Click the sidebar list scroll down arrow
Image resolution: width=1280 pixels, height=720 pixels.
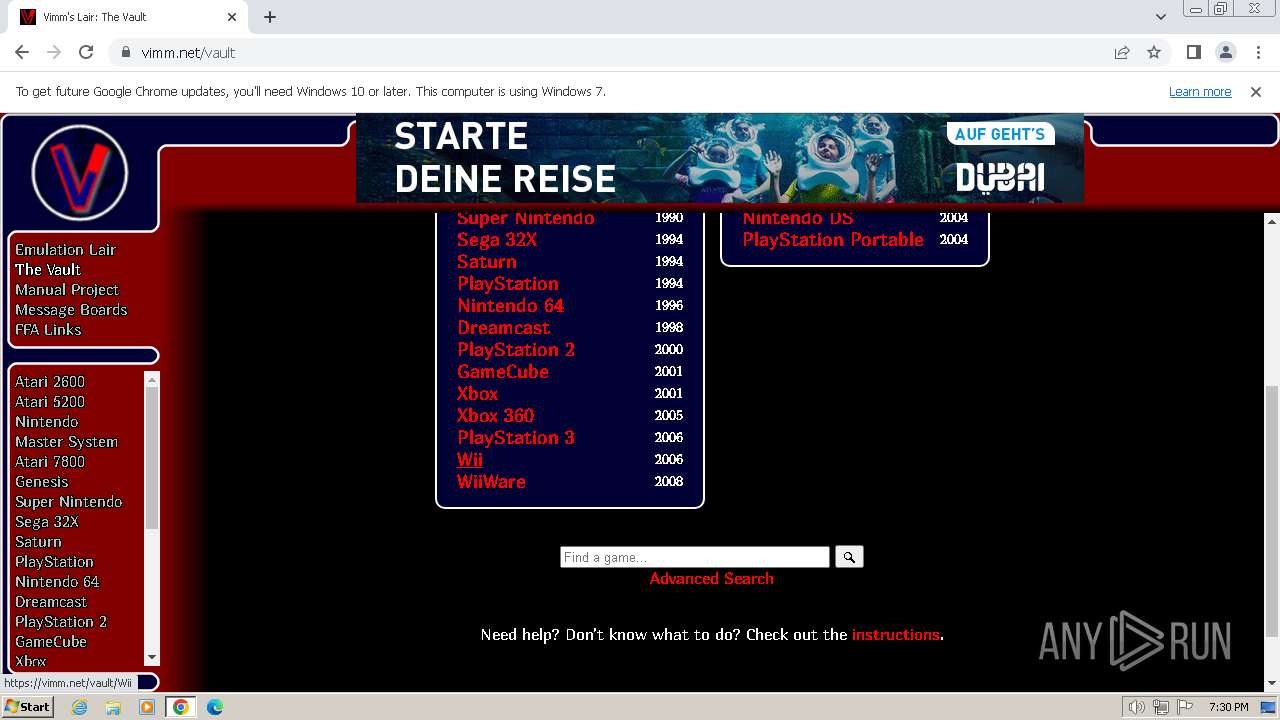pos(152,657)
